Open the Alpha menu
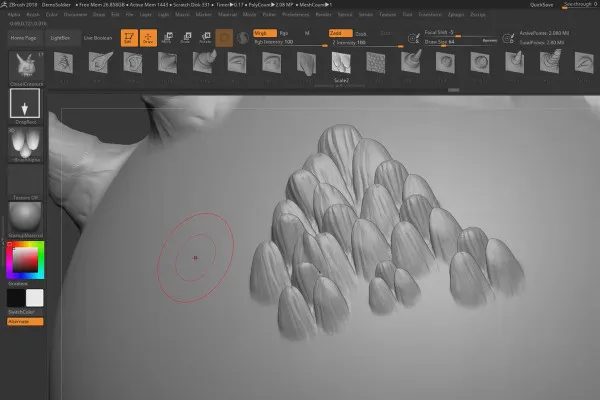The image size is (600, 400). click(14, 15)
